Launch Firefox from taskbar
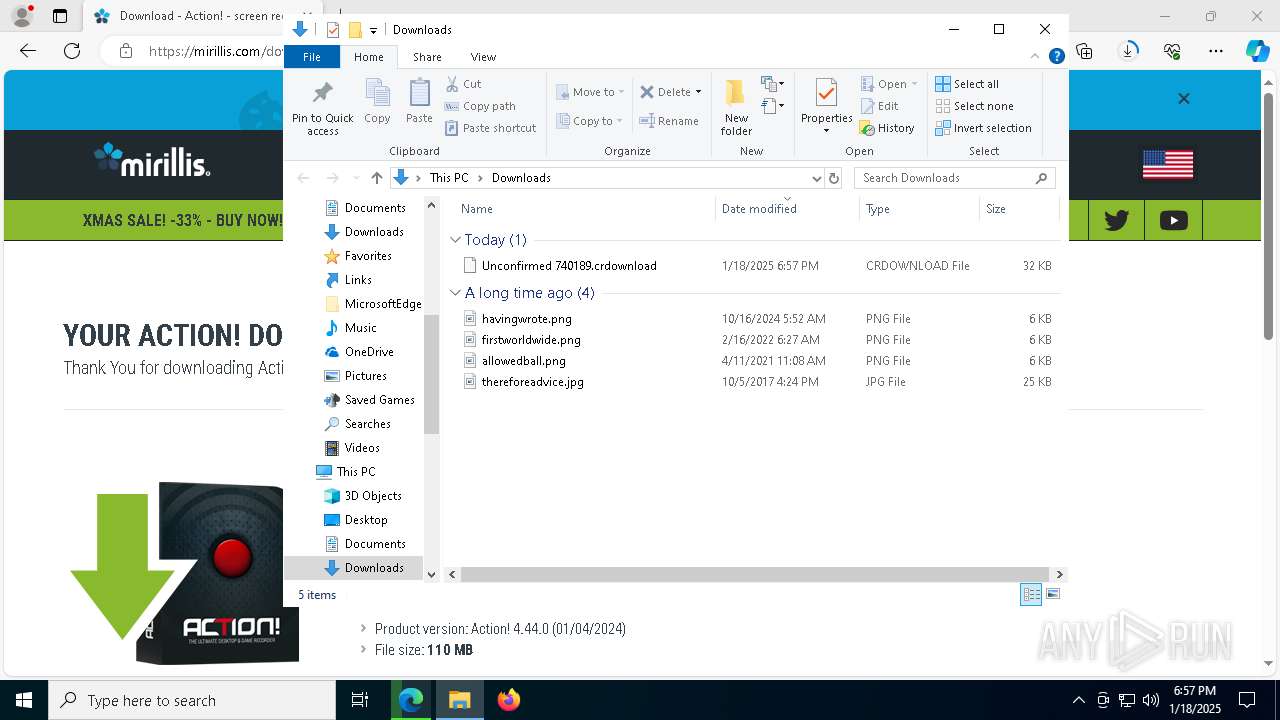 pos(509,700)
